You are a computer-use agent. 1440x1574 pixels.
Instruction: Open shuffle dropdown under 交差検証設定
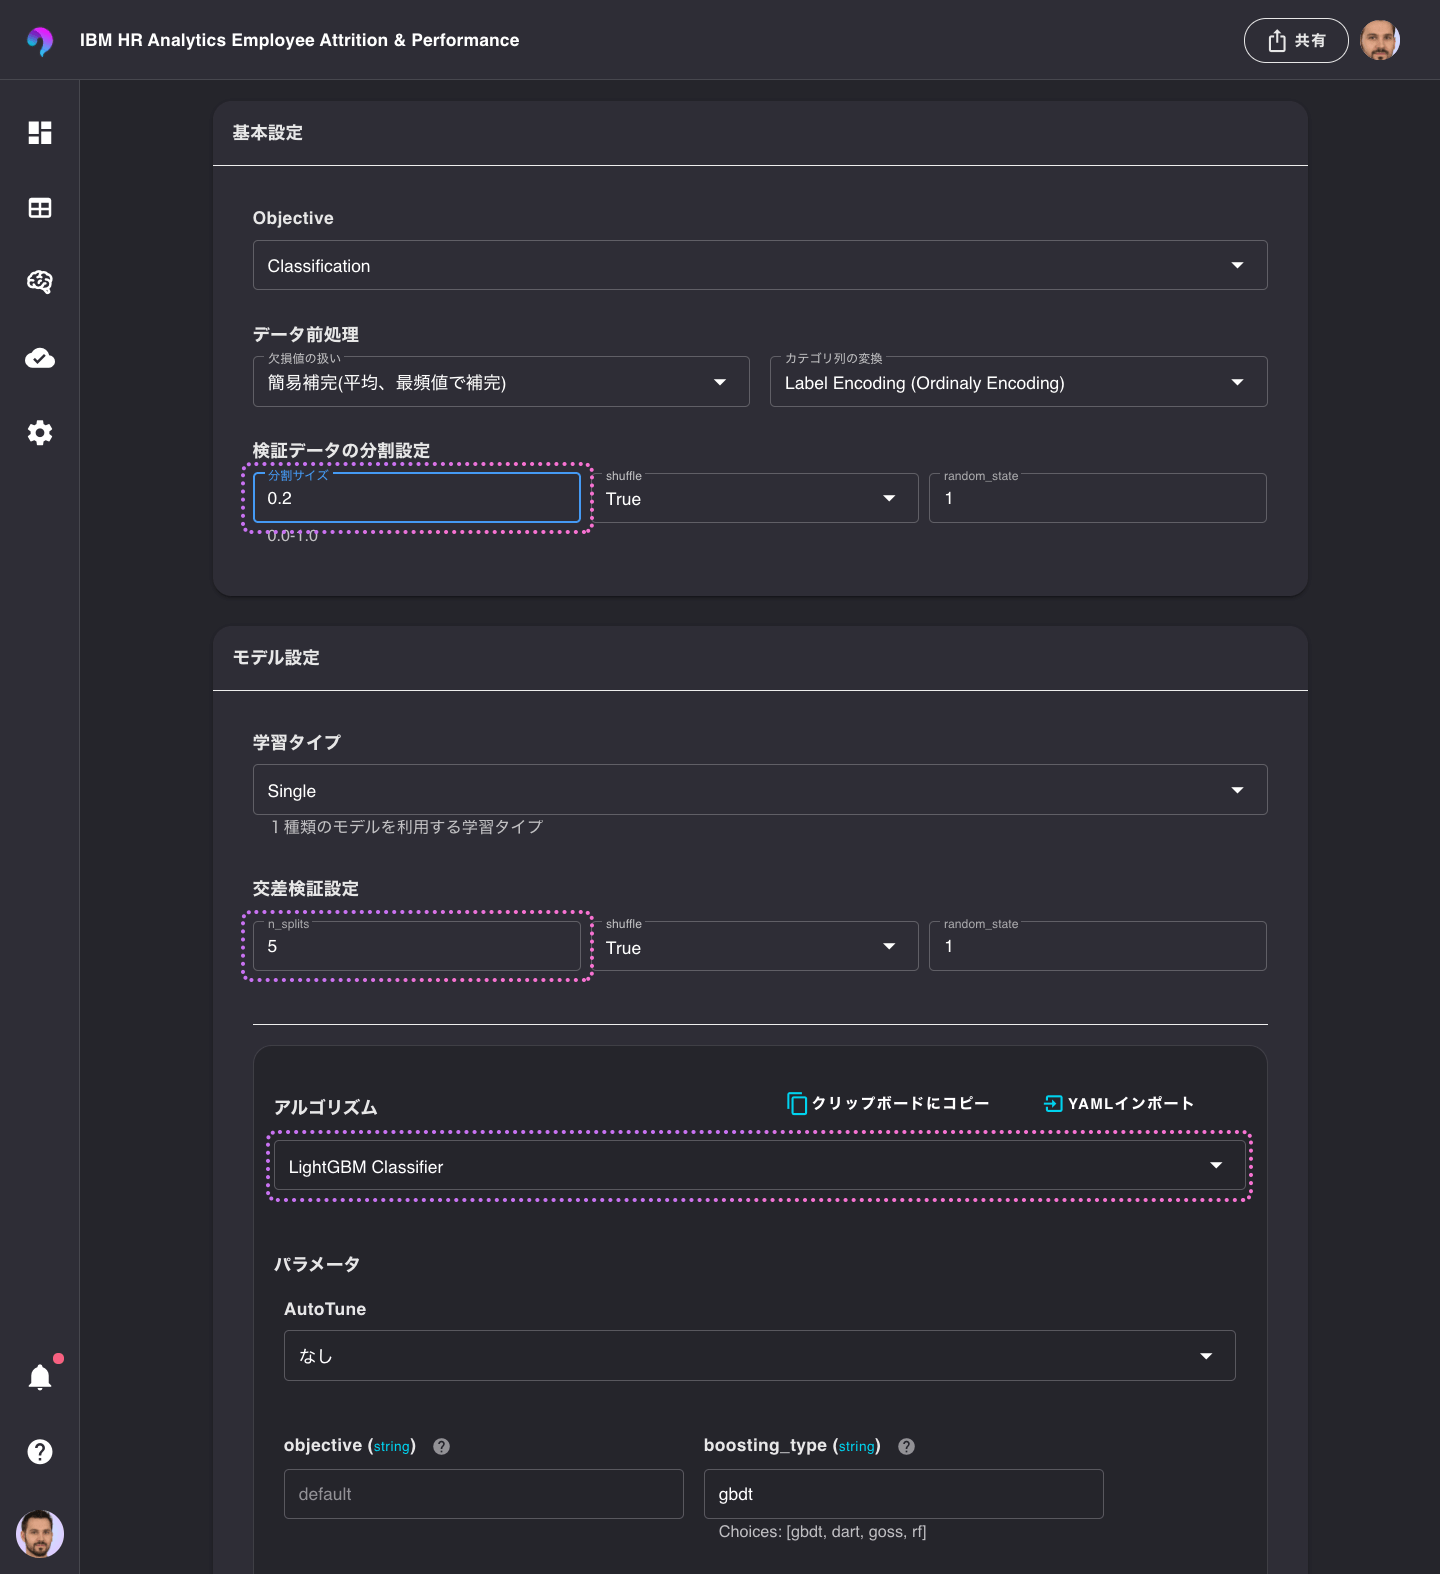(755, 946)
